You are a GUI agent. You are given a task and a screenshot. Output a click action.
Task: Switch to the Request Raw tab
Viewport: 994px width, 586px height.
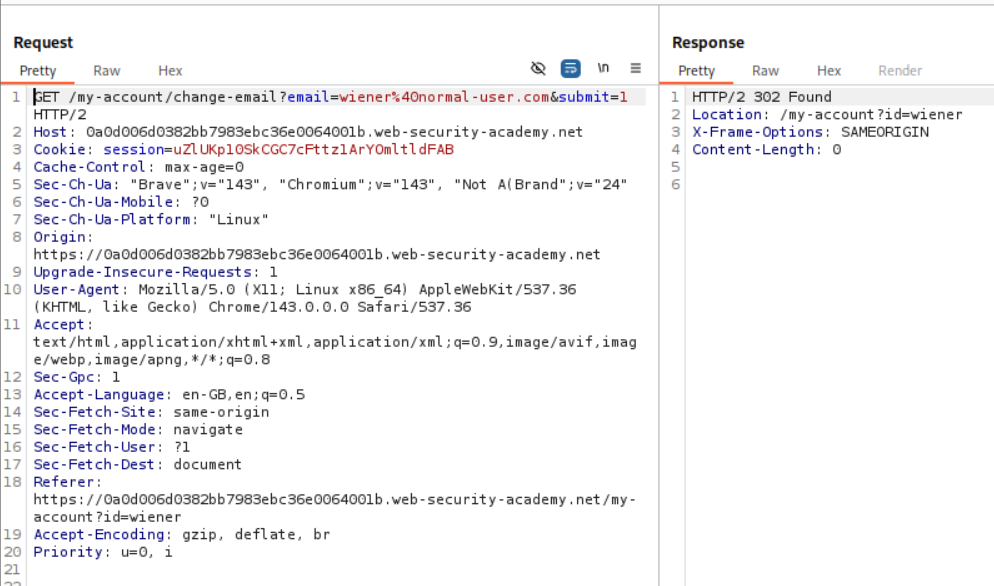(107, 71)
